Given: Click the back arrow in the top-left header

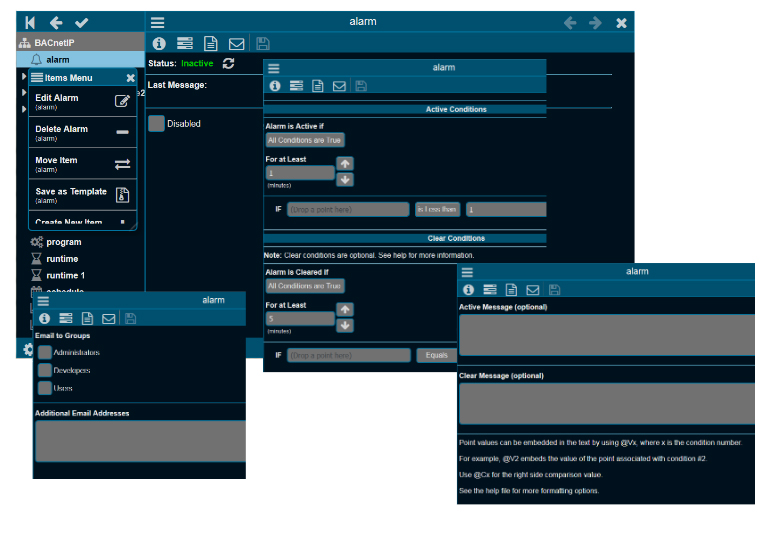Looking at the screenshot, I should pos(56,22).
